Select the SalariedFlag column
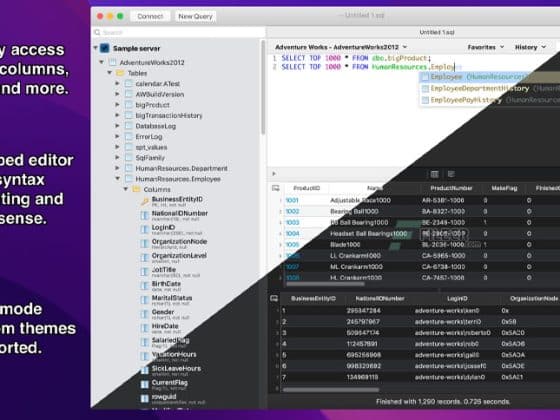 pyautogui.click(x=170, y=342)
